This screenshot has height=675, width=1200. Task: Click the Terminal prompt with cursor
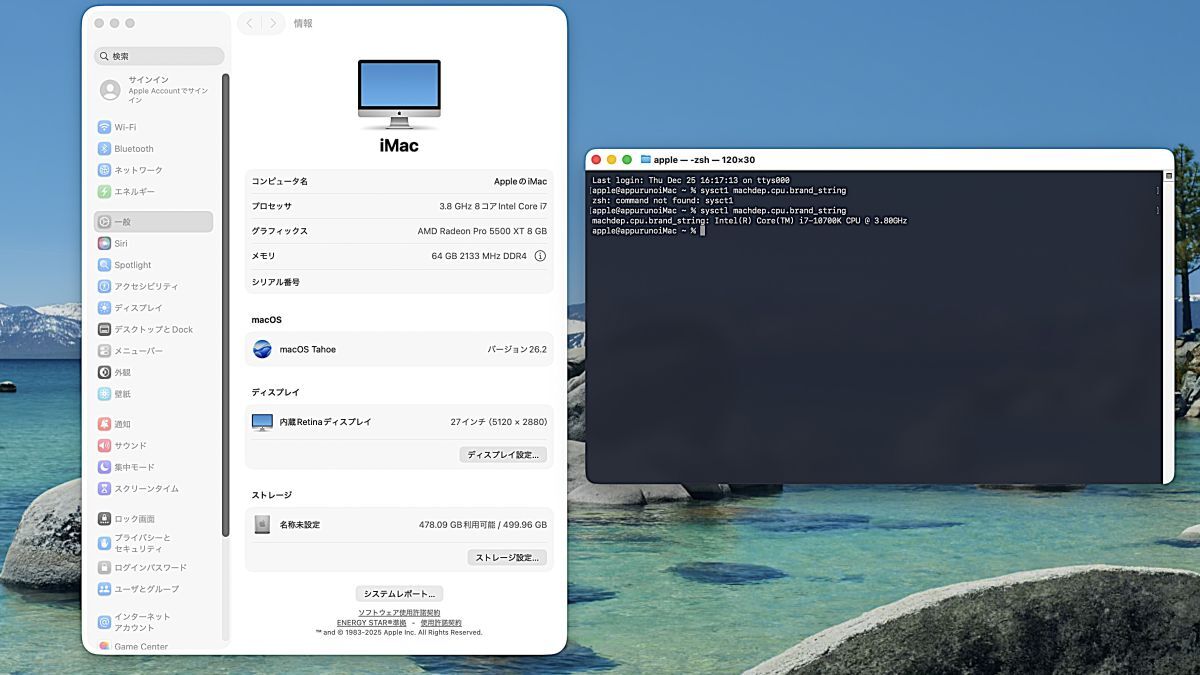[648, 231]
